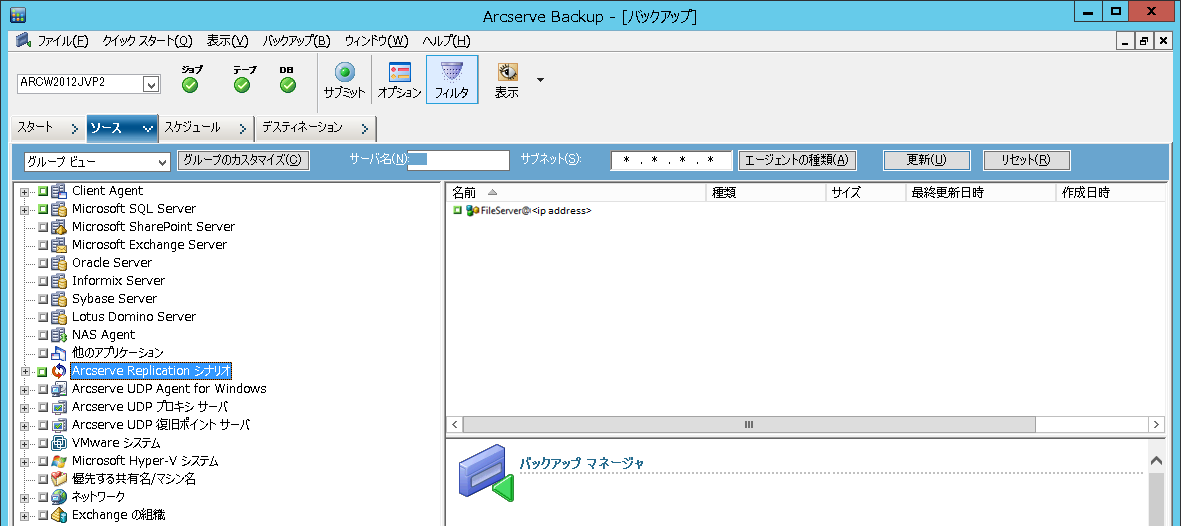Switch to the スケジュール tab
The width and height of the screenshot is (1181, 526).
(x=206, y=128)
